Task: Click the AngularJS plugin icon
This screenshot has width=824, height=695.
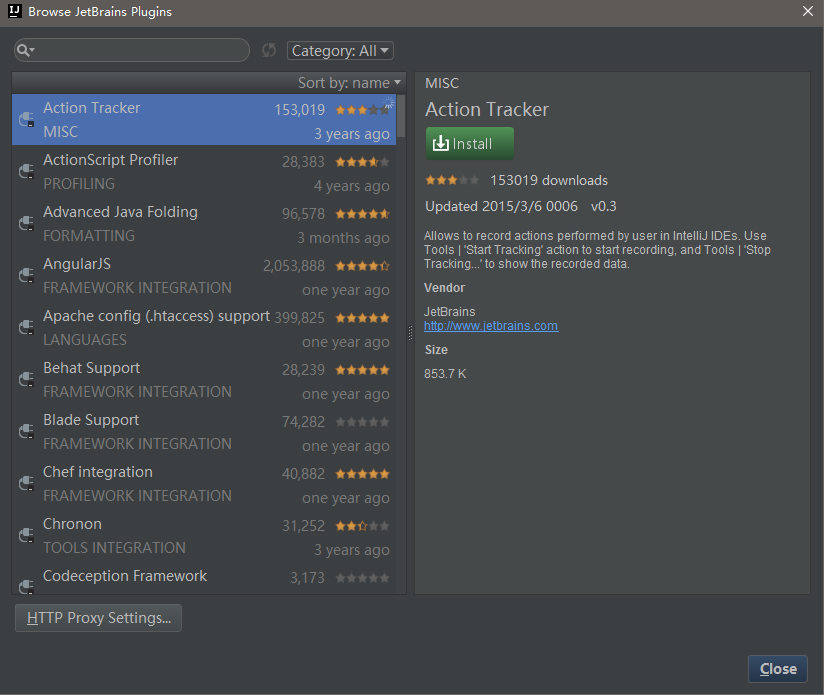Action: [27, 276]
